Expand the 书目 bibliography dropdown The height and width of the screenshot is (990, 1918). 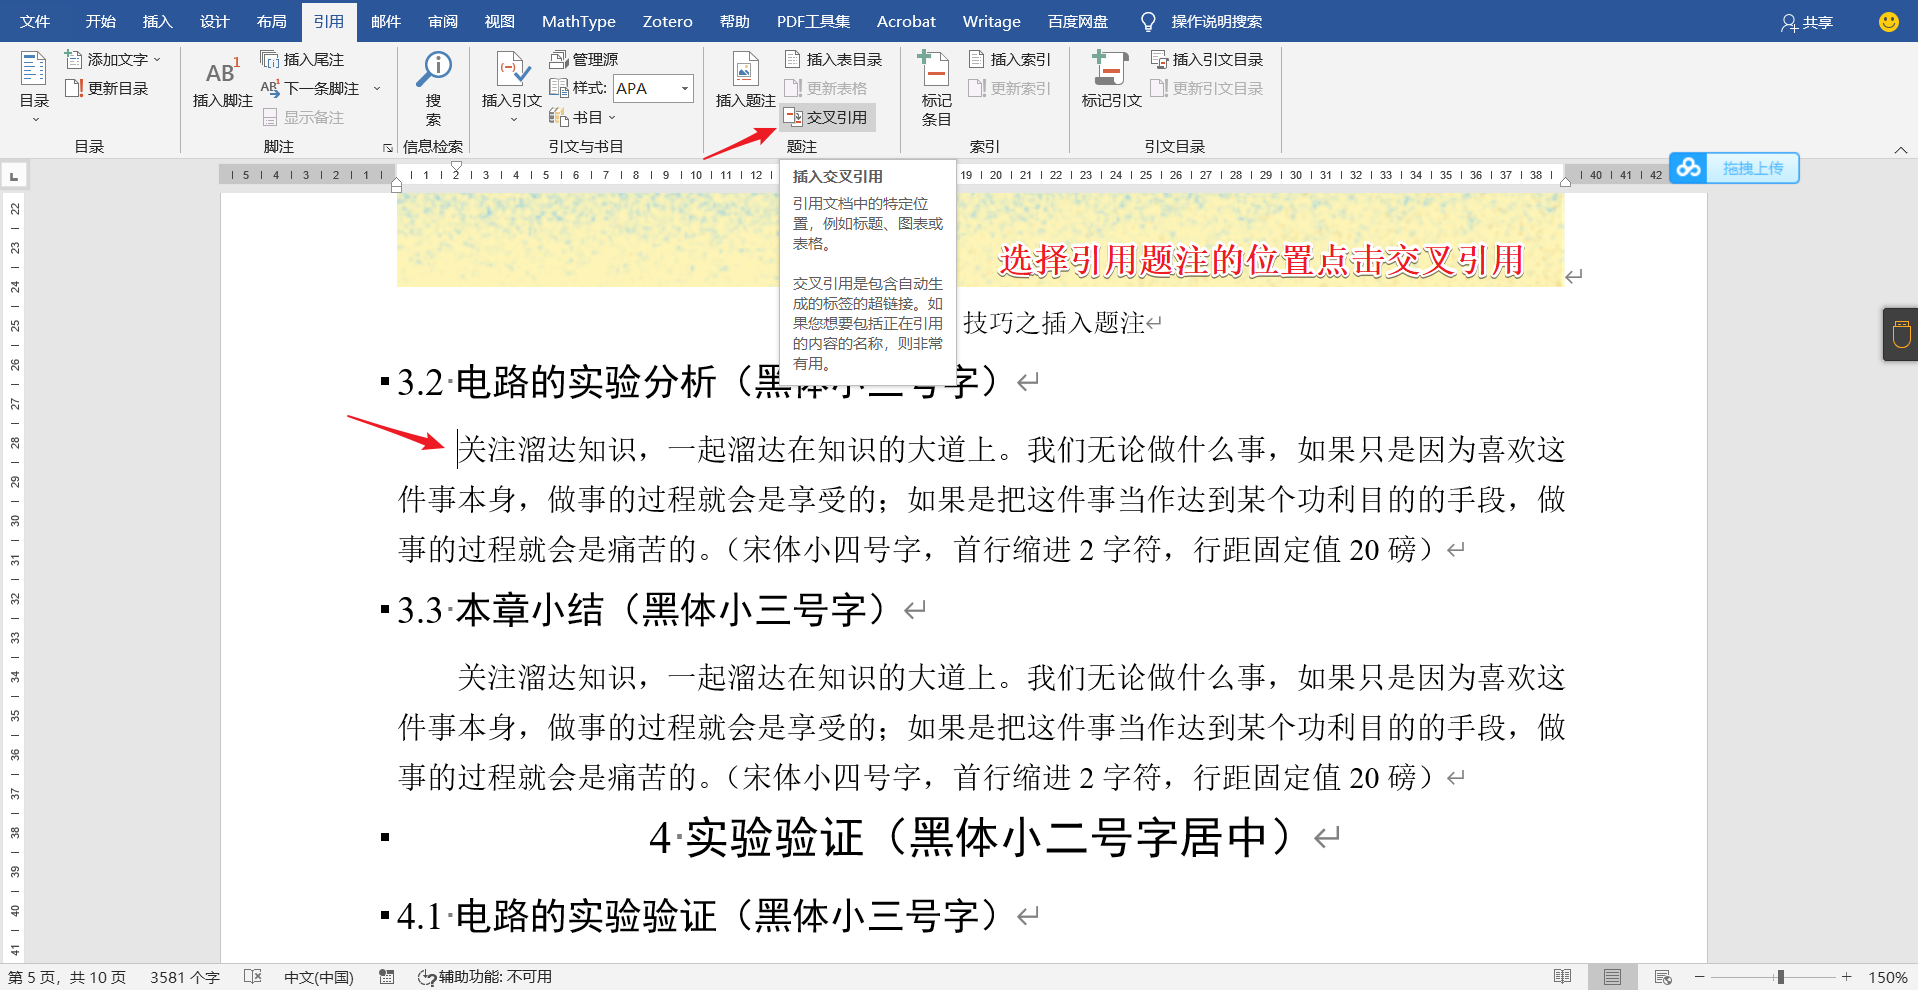click(x=613, y=116)
